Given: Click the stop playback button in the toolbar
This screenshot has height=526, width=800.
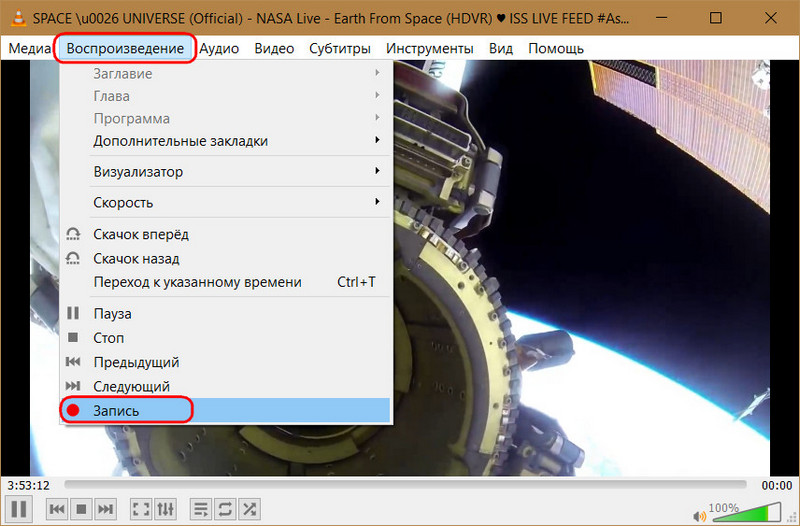Looking at the screenshot, I should pos(81,509).
